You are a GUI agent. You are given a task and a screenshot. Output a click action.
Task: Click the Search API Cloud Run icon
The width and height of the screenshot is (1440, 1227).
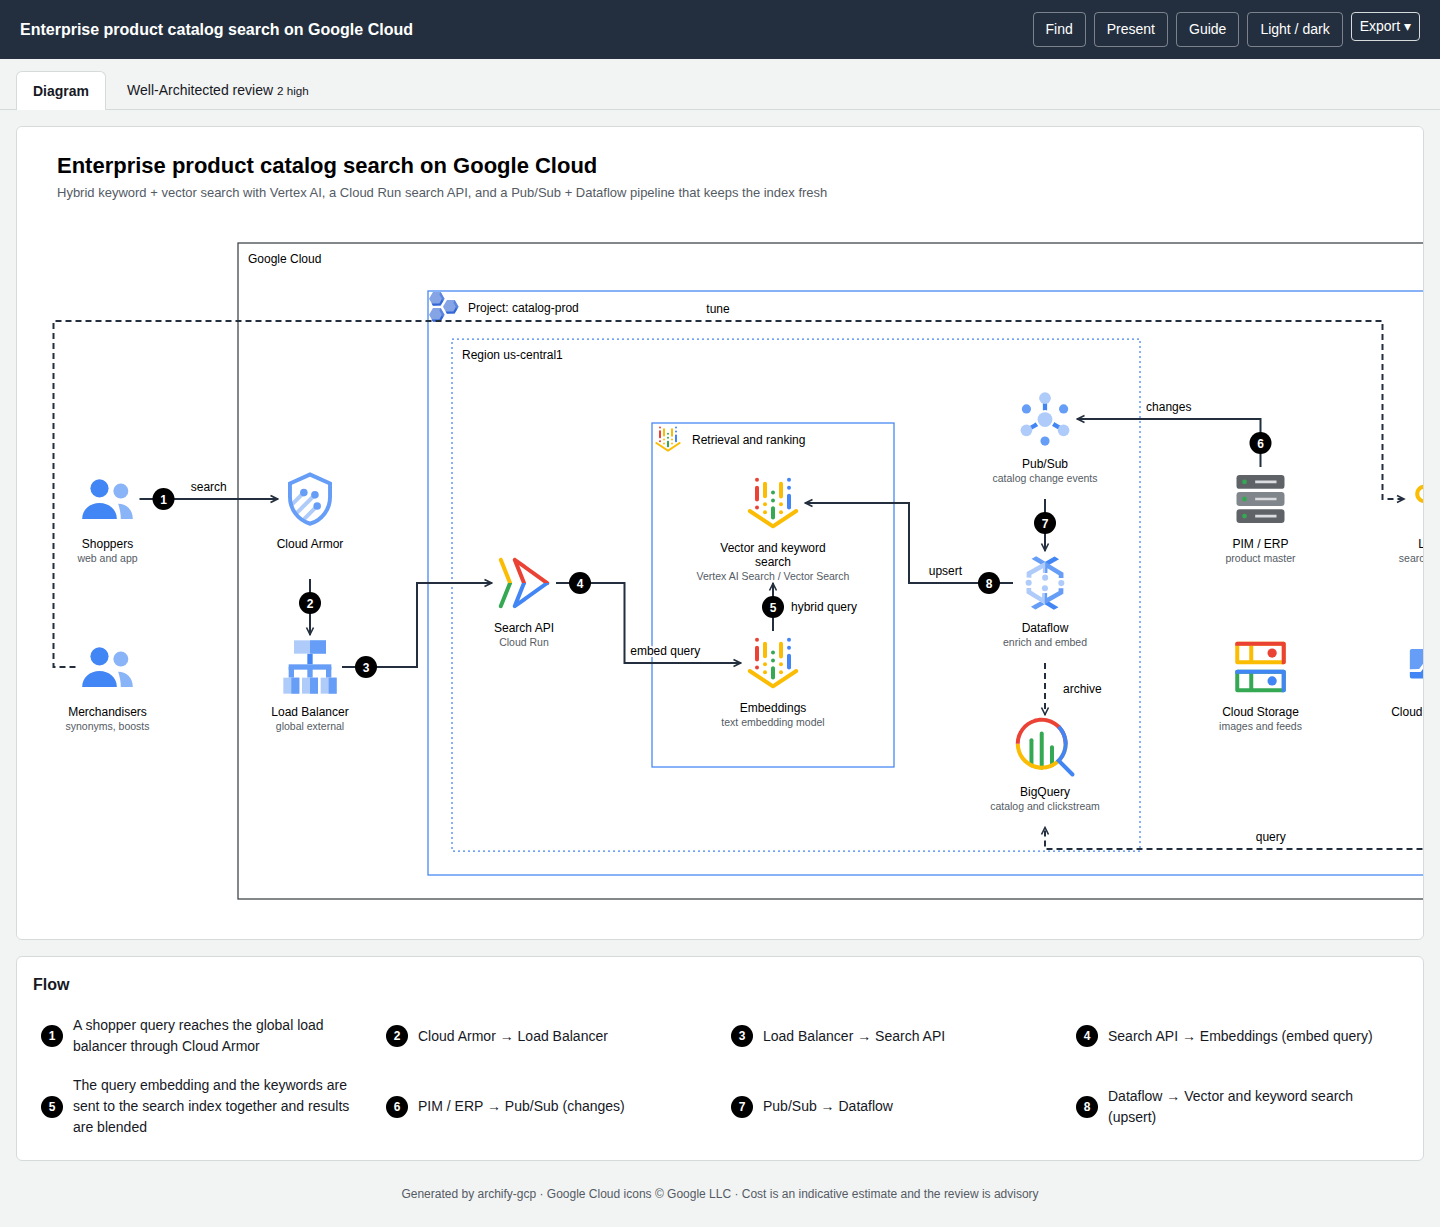524,583
